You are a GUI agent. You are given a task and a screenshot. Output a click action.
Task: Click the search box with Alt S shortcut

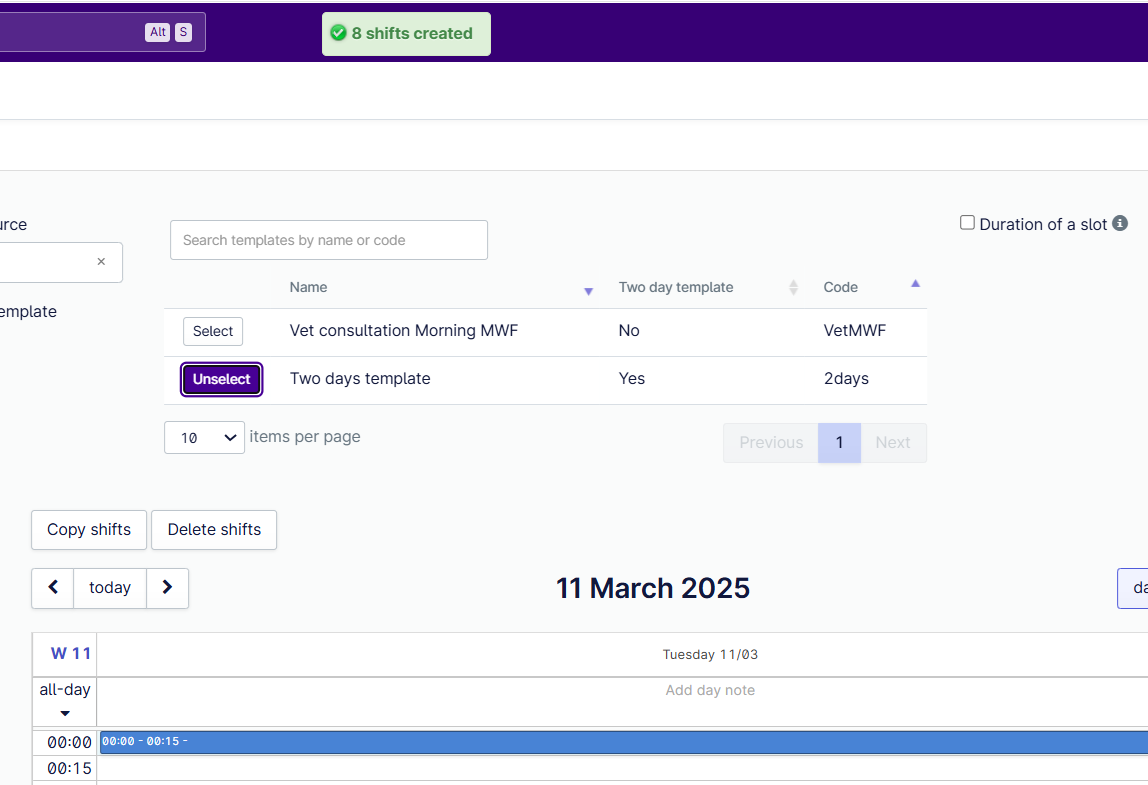(x=102, y=32)
